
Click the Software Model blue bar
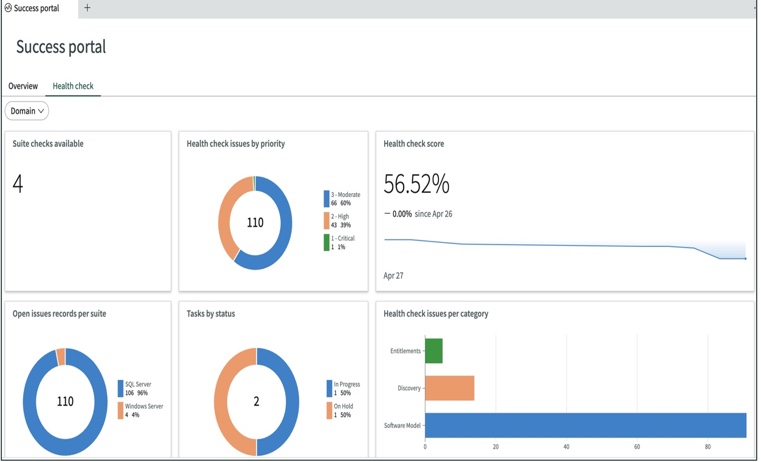585,425
